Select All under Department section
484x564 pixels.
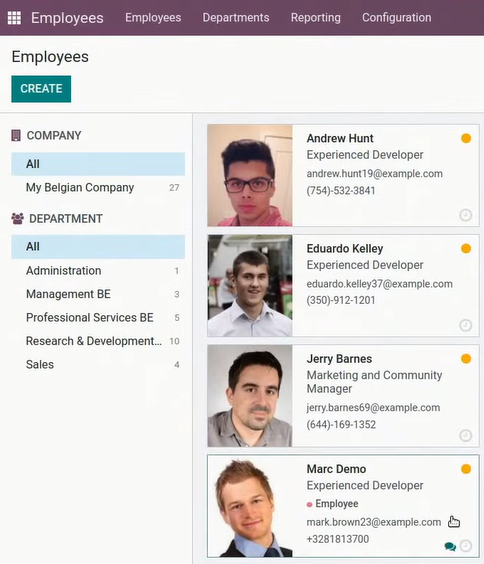pyautogui.click(x=98, y=247)
